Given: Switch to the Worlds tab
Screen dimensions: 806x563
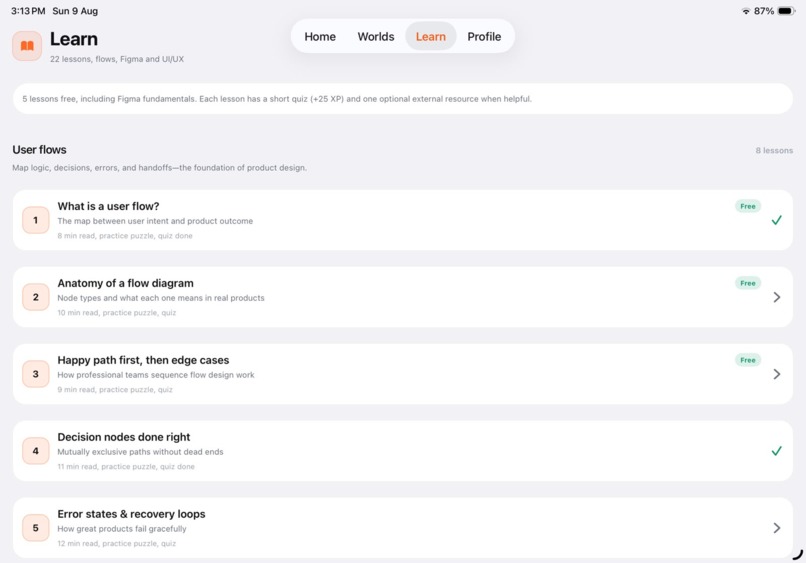Looking at the screenshot, I should click(x=376, y=37).
